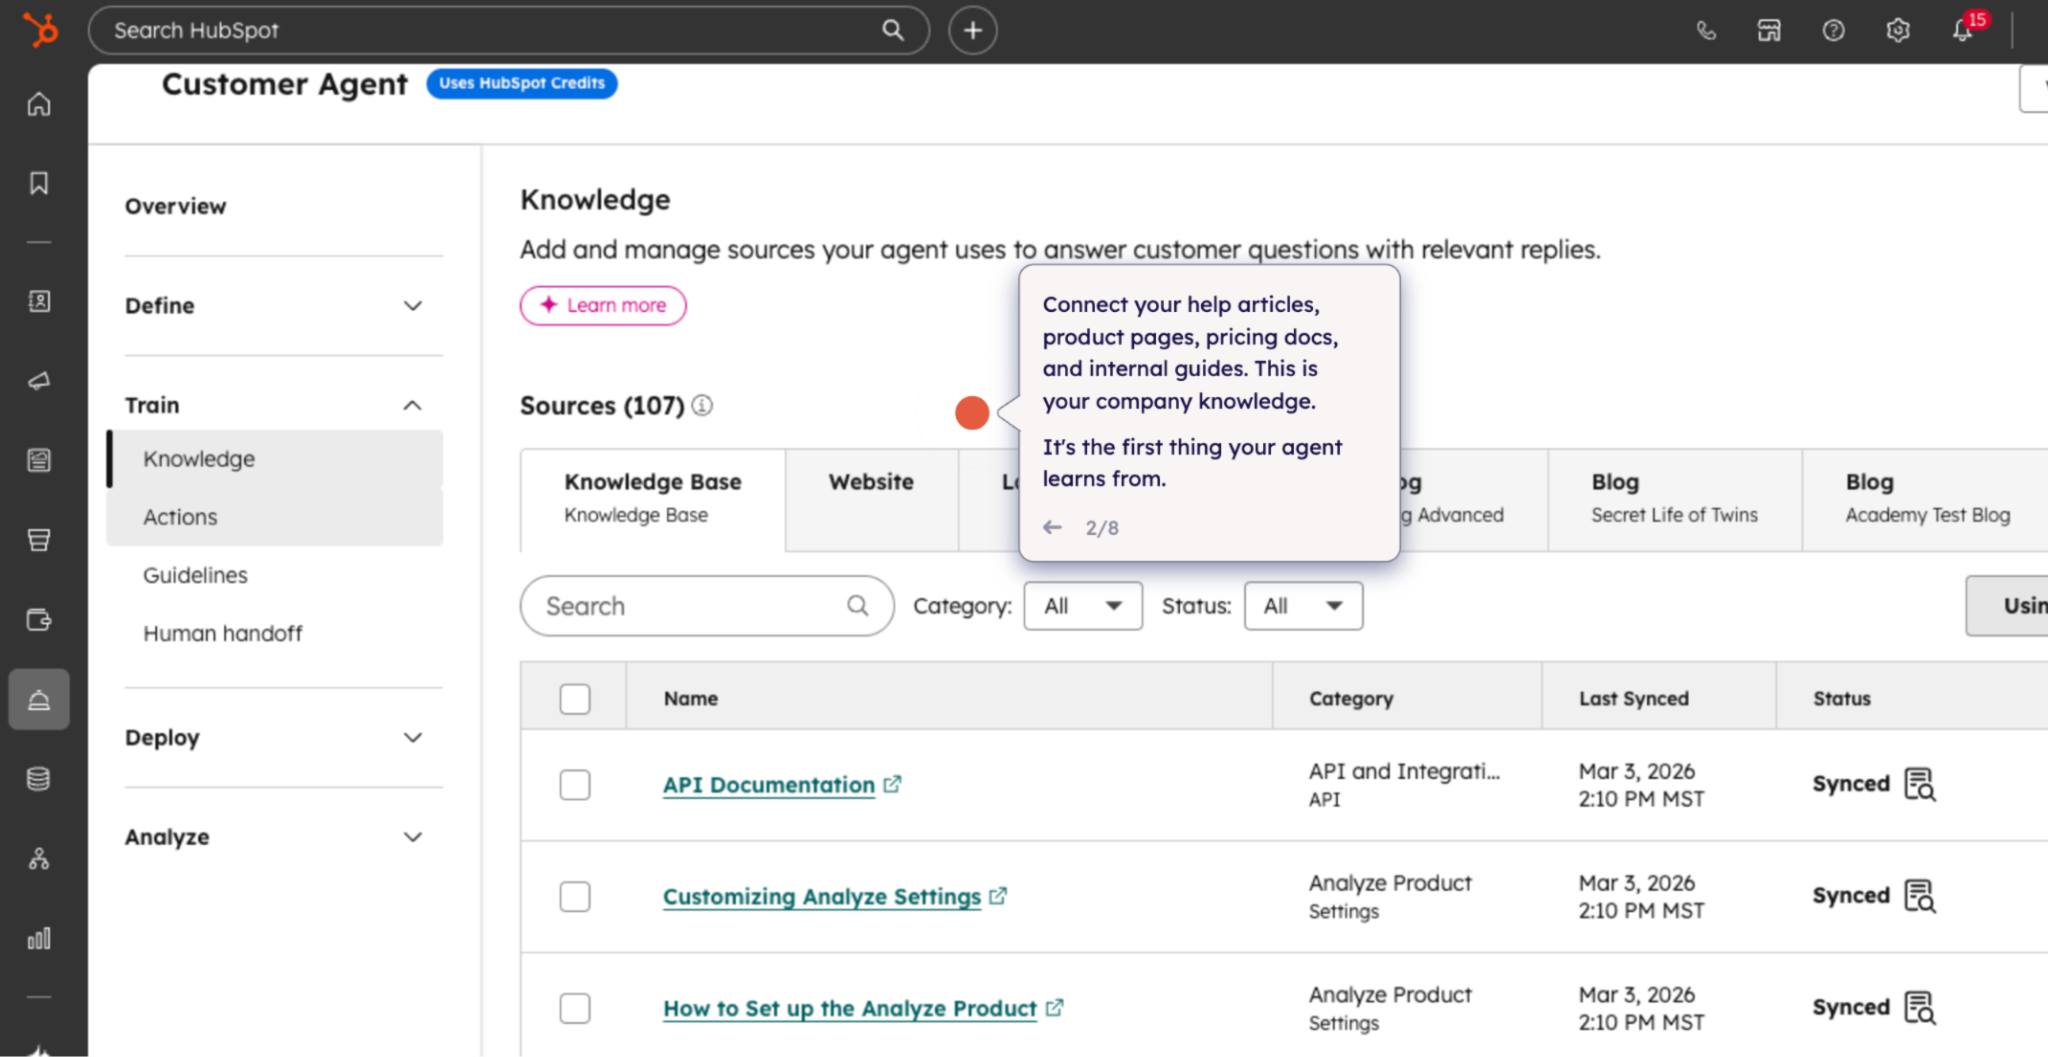
Task: Focus the sources Search field
Action: click(x=707, y=606)
